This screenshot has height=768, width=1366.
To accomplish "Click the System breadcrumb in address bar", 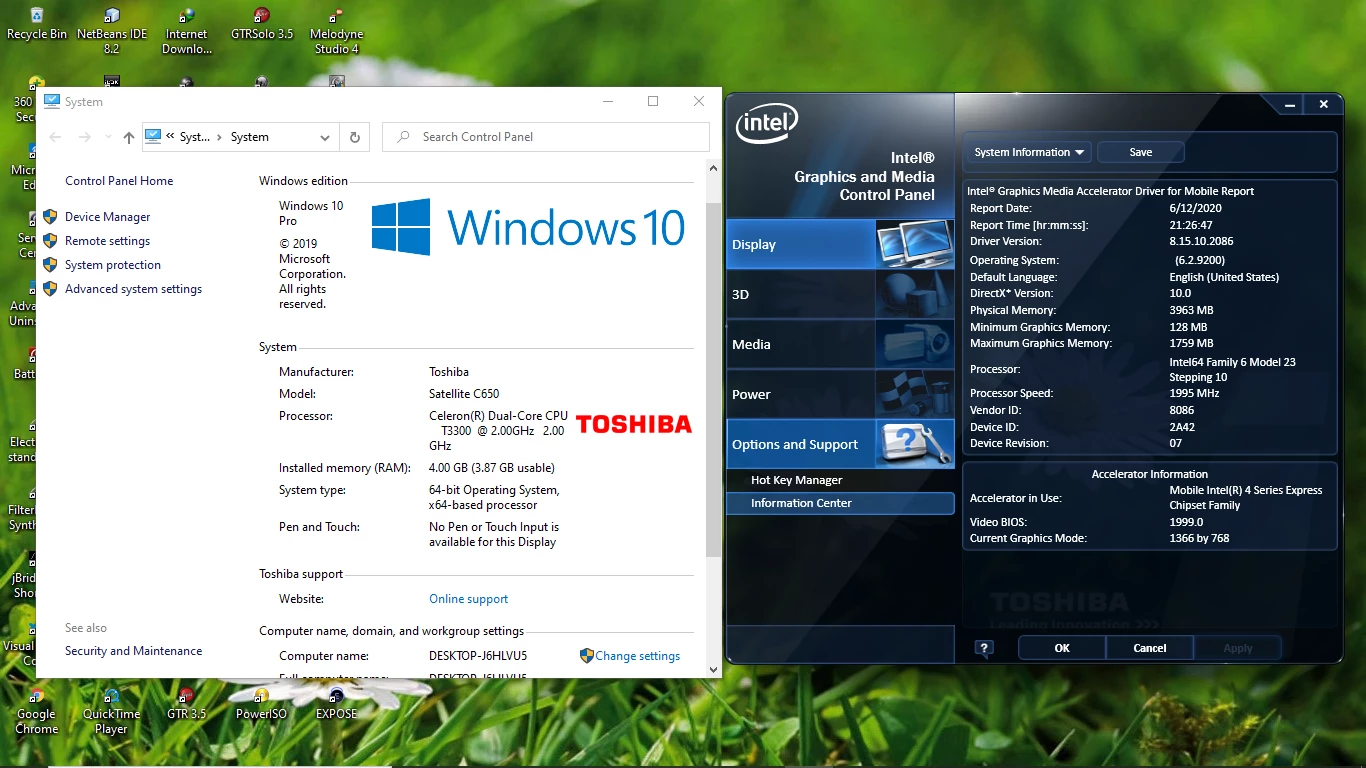I will pos(250,137).
